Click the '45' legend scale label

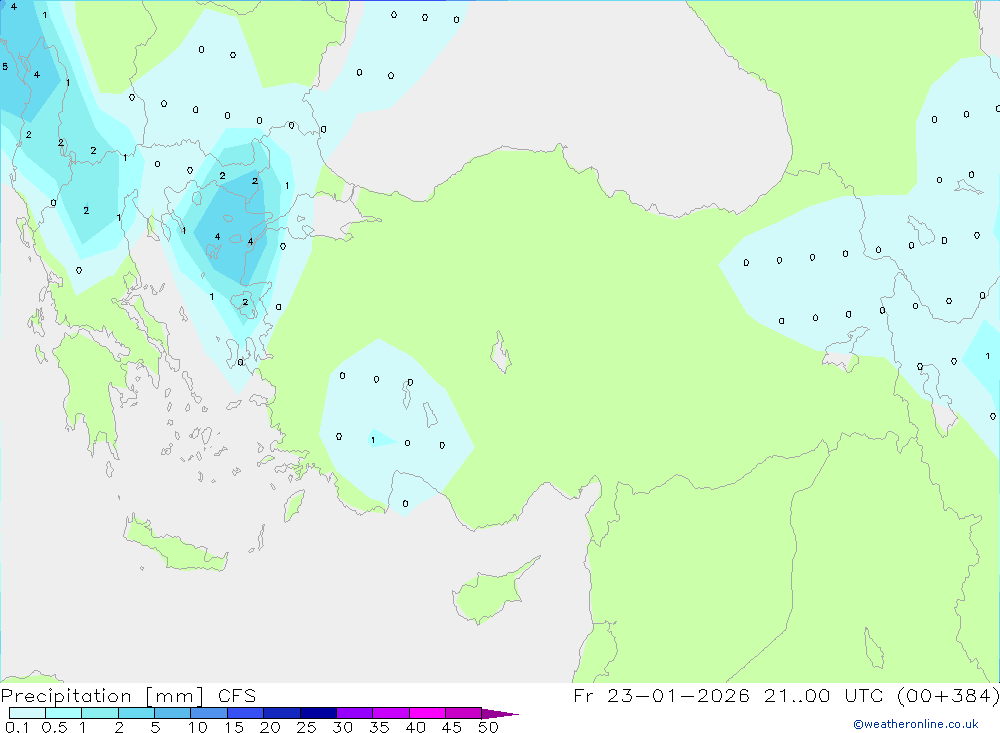coord(452,727)
